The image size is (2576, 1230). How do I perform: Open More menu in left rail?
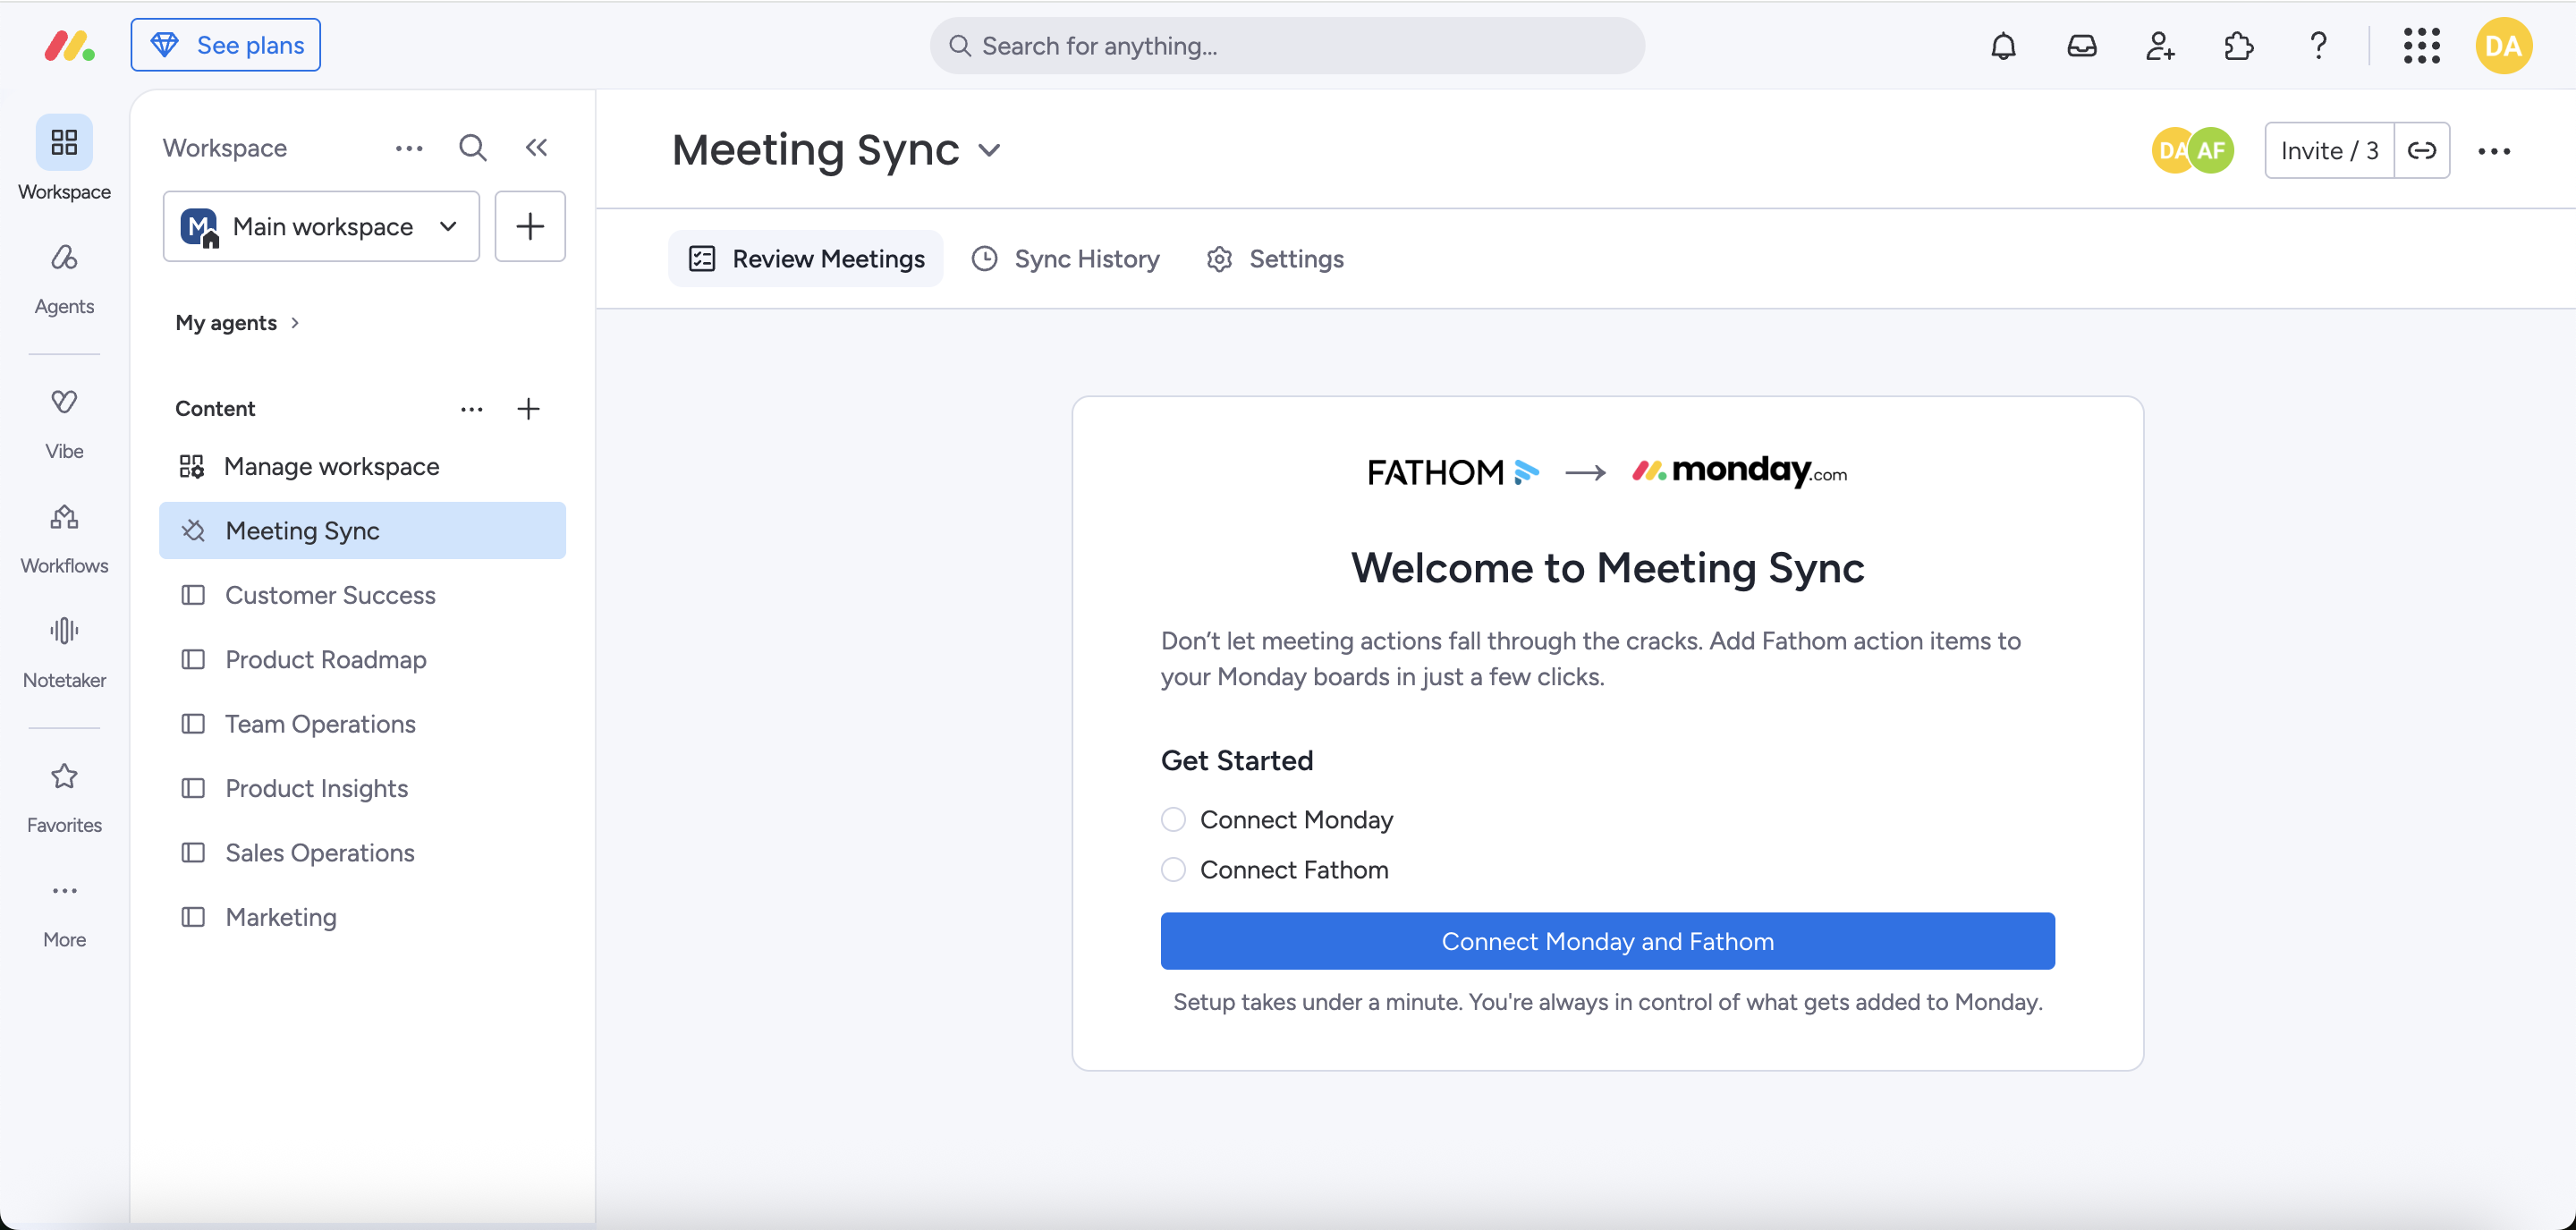point(64,912)
